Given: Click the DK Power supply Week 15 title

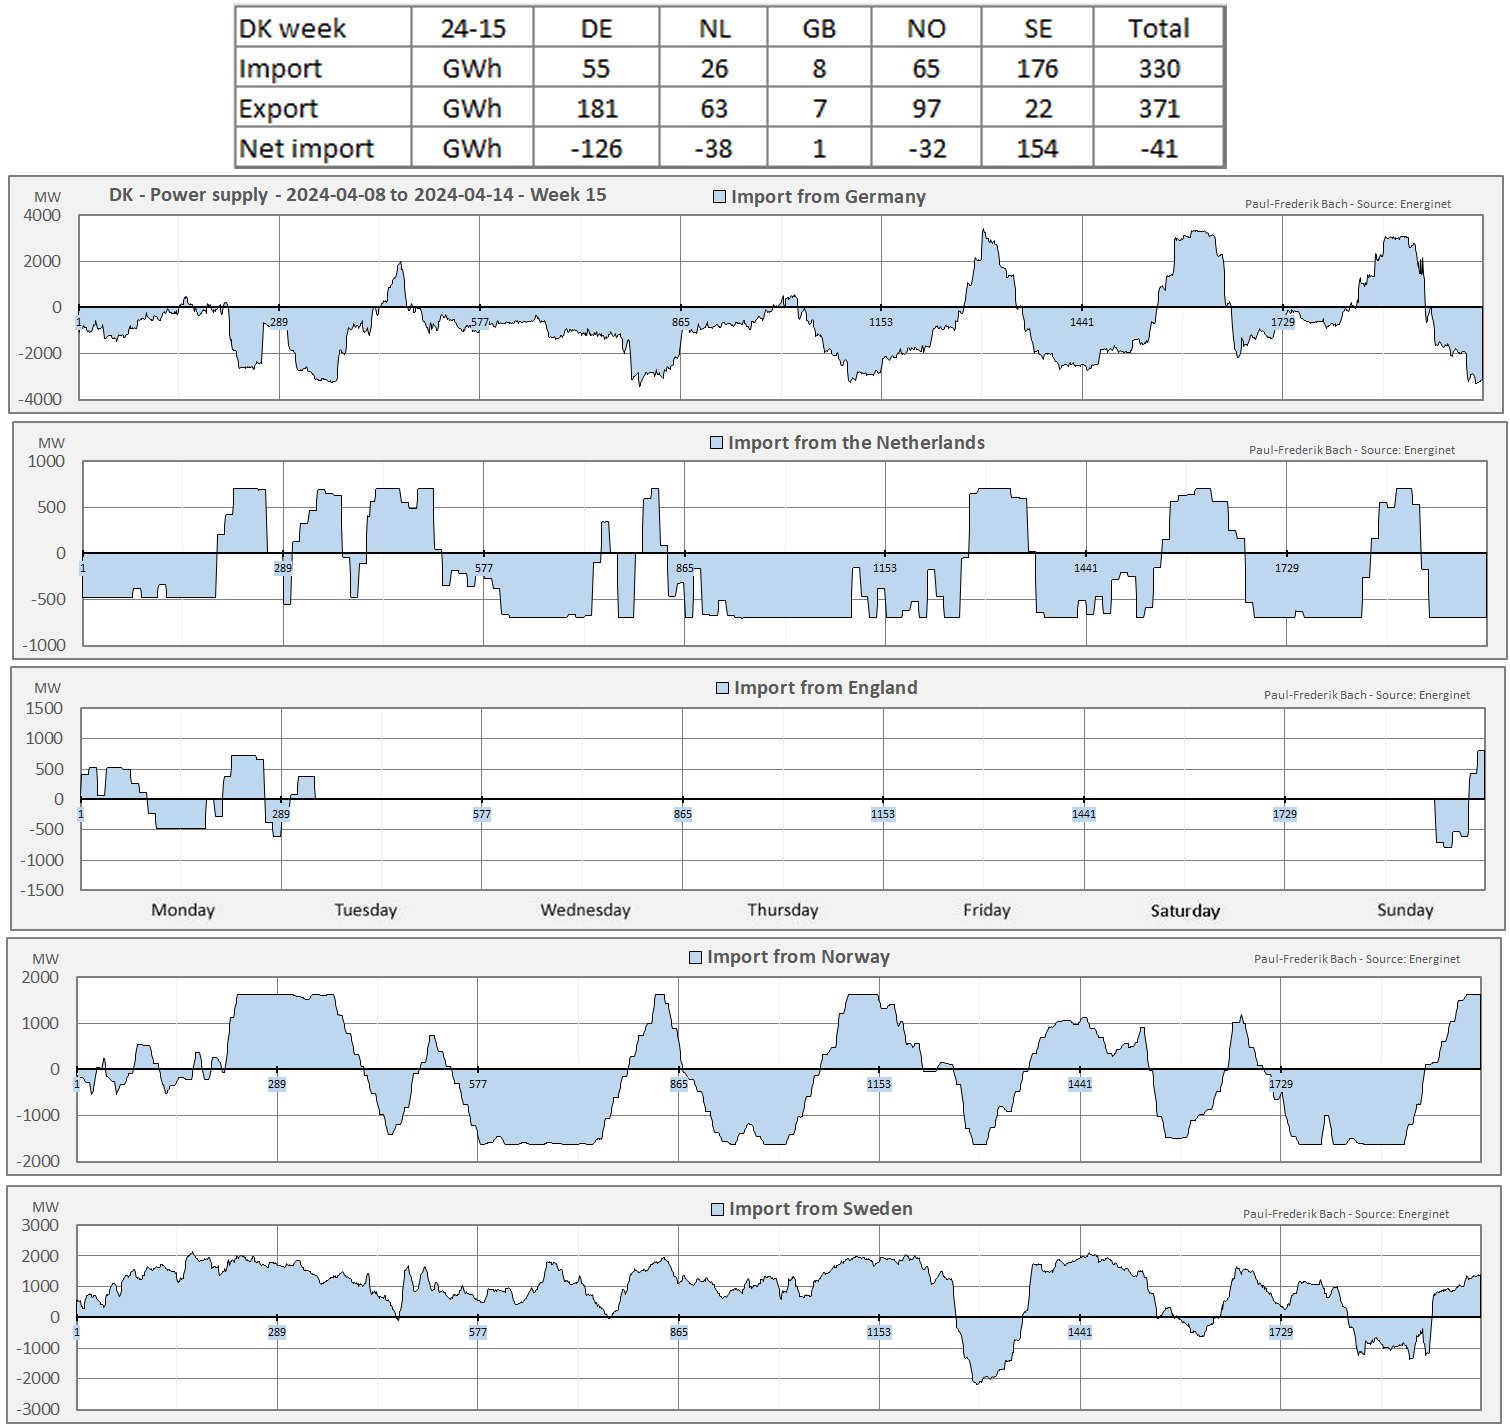Looking at the screenshot, I should pyautogui.click(x=357, y=195).
